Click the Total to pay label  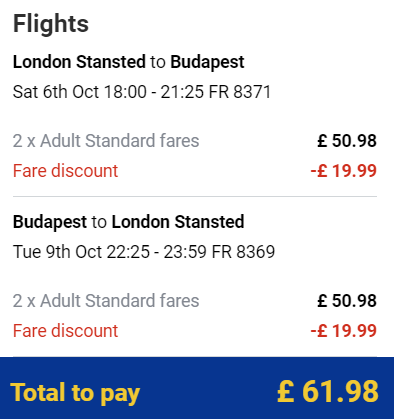(x=75, y=393)
